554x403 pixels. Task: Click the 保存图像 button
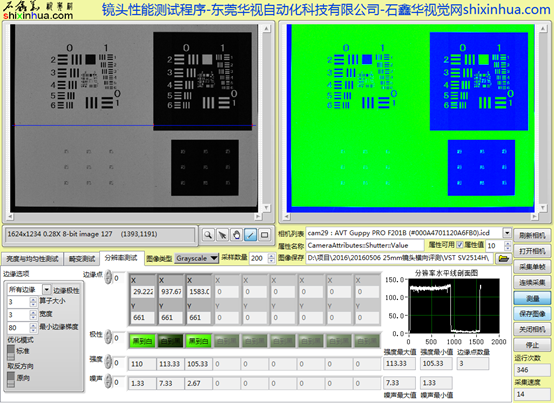coord(532,314)
